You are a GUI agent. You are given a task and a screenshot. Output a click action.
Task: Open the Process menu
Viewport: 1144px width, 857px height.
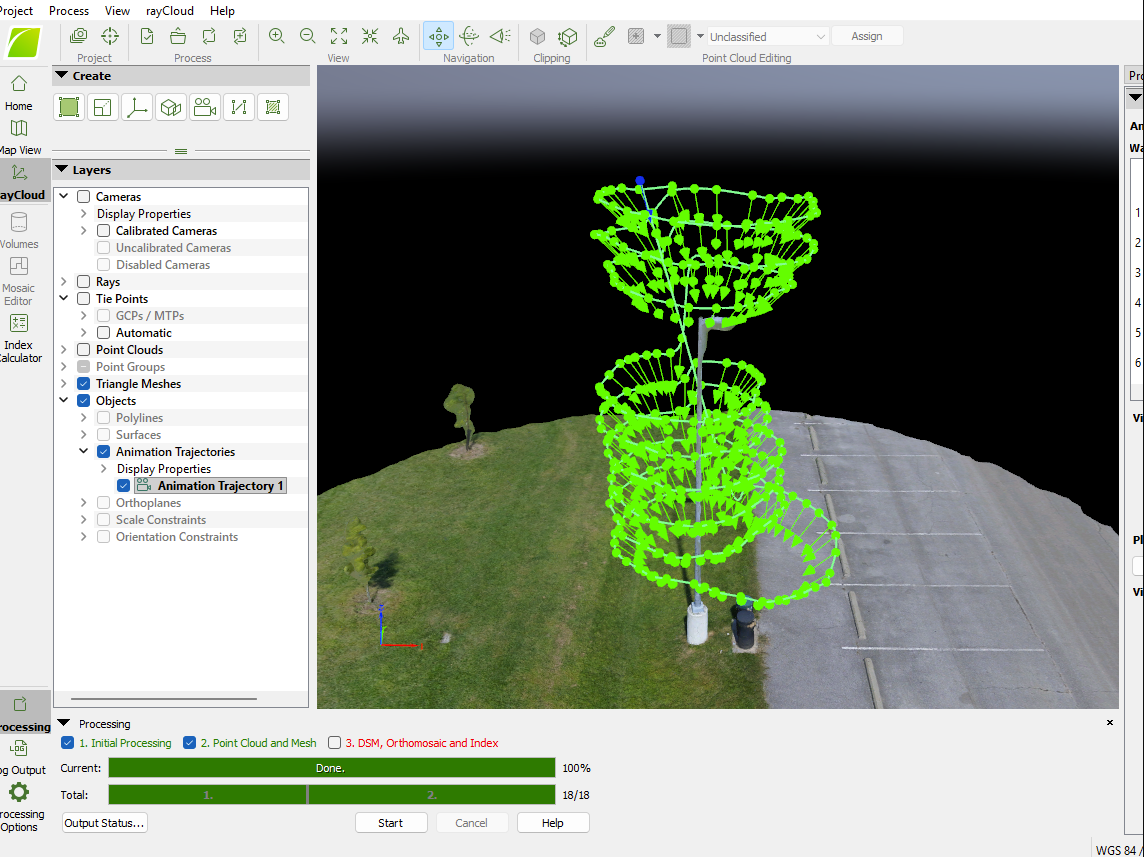(x=69, y=11)
